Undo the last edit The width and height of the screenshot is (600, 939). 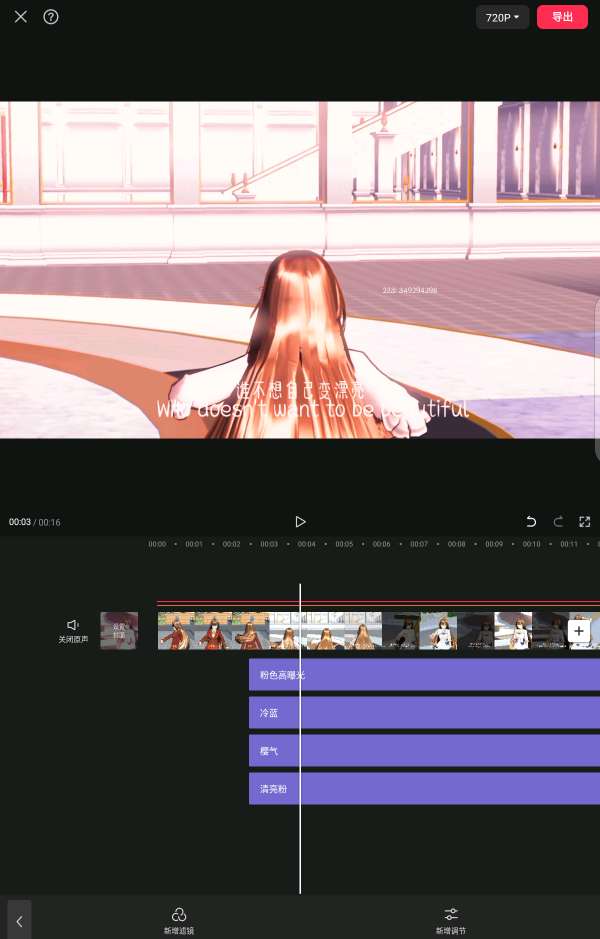pyautogui.click(x=531, y=522)
